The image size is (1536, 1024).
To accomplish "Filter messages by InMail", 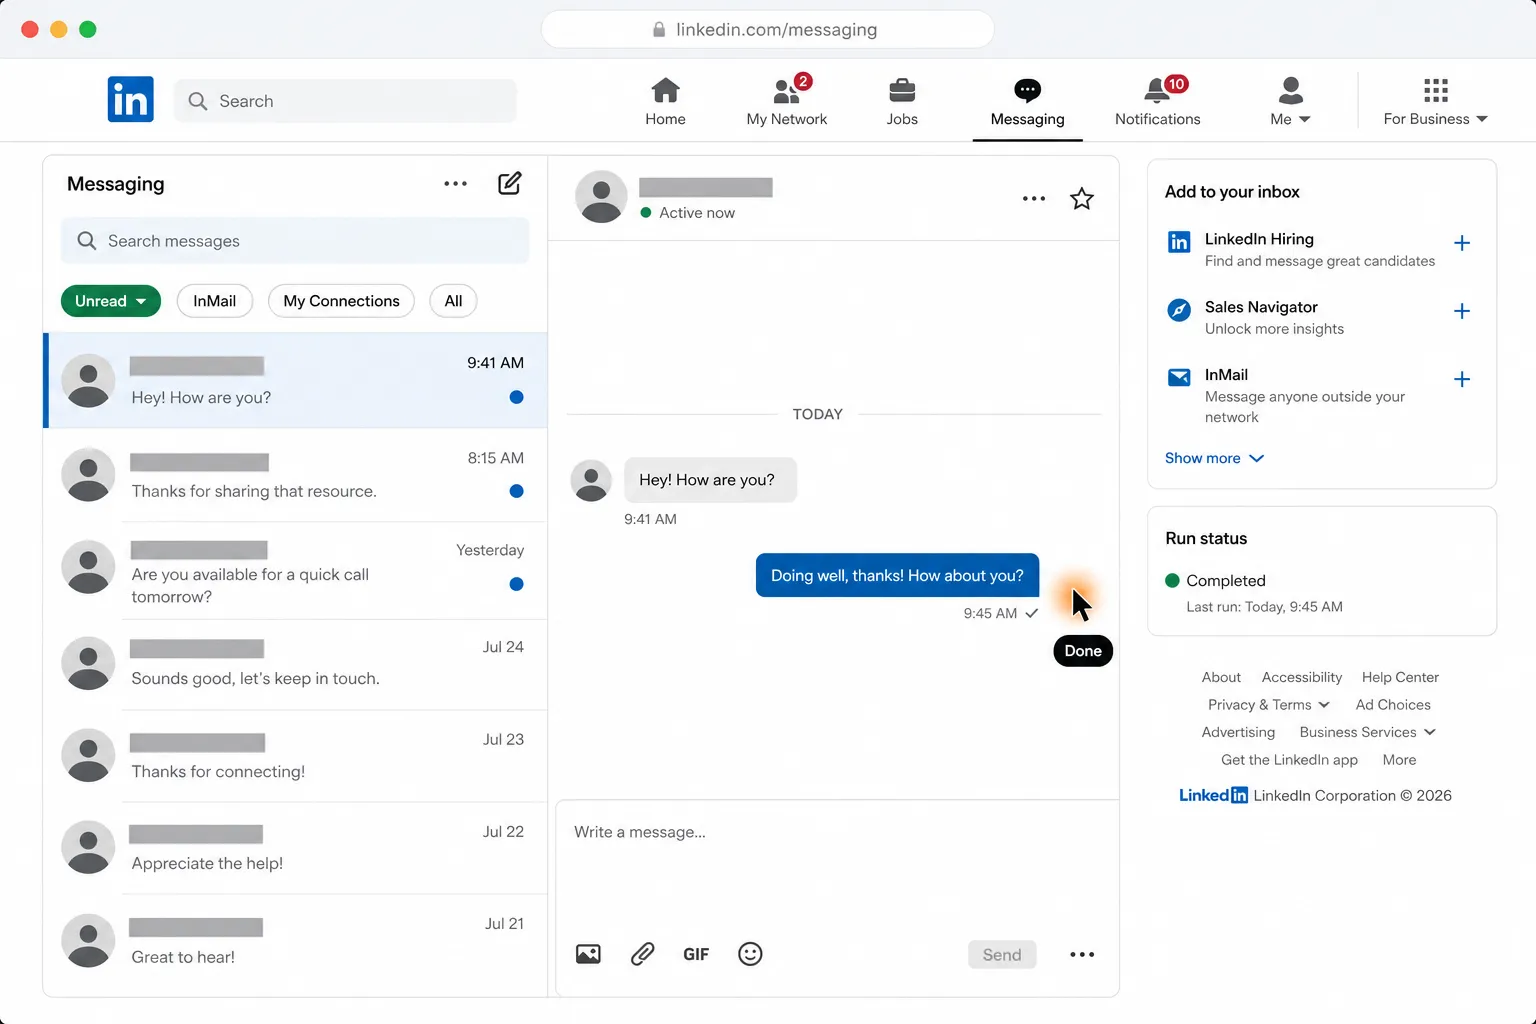I will (214, 301).
